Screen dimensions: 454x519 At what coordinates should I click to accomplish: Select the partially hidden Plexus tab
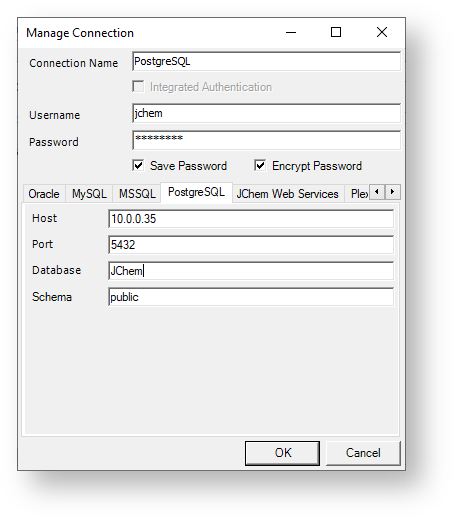point(358,194)
